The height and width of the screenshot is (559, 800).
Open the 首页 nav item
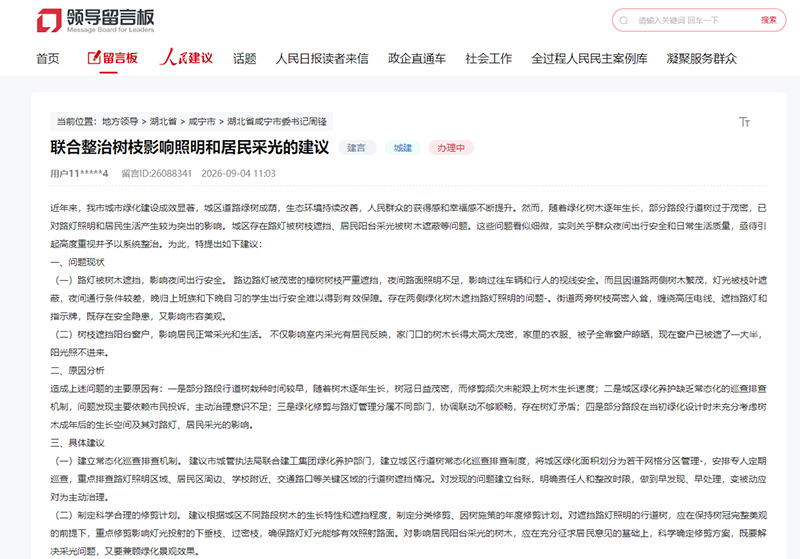coord(48,59)
